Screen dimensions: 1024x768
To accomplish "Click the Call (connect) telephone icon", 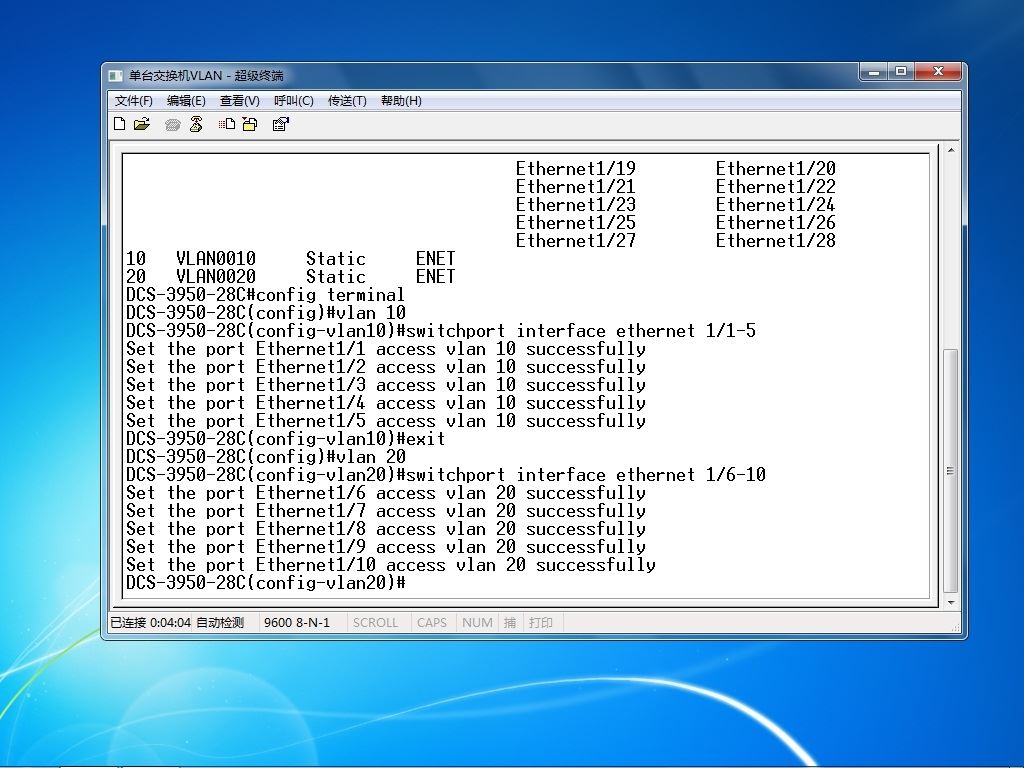I will (x=172, y=125).
